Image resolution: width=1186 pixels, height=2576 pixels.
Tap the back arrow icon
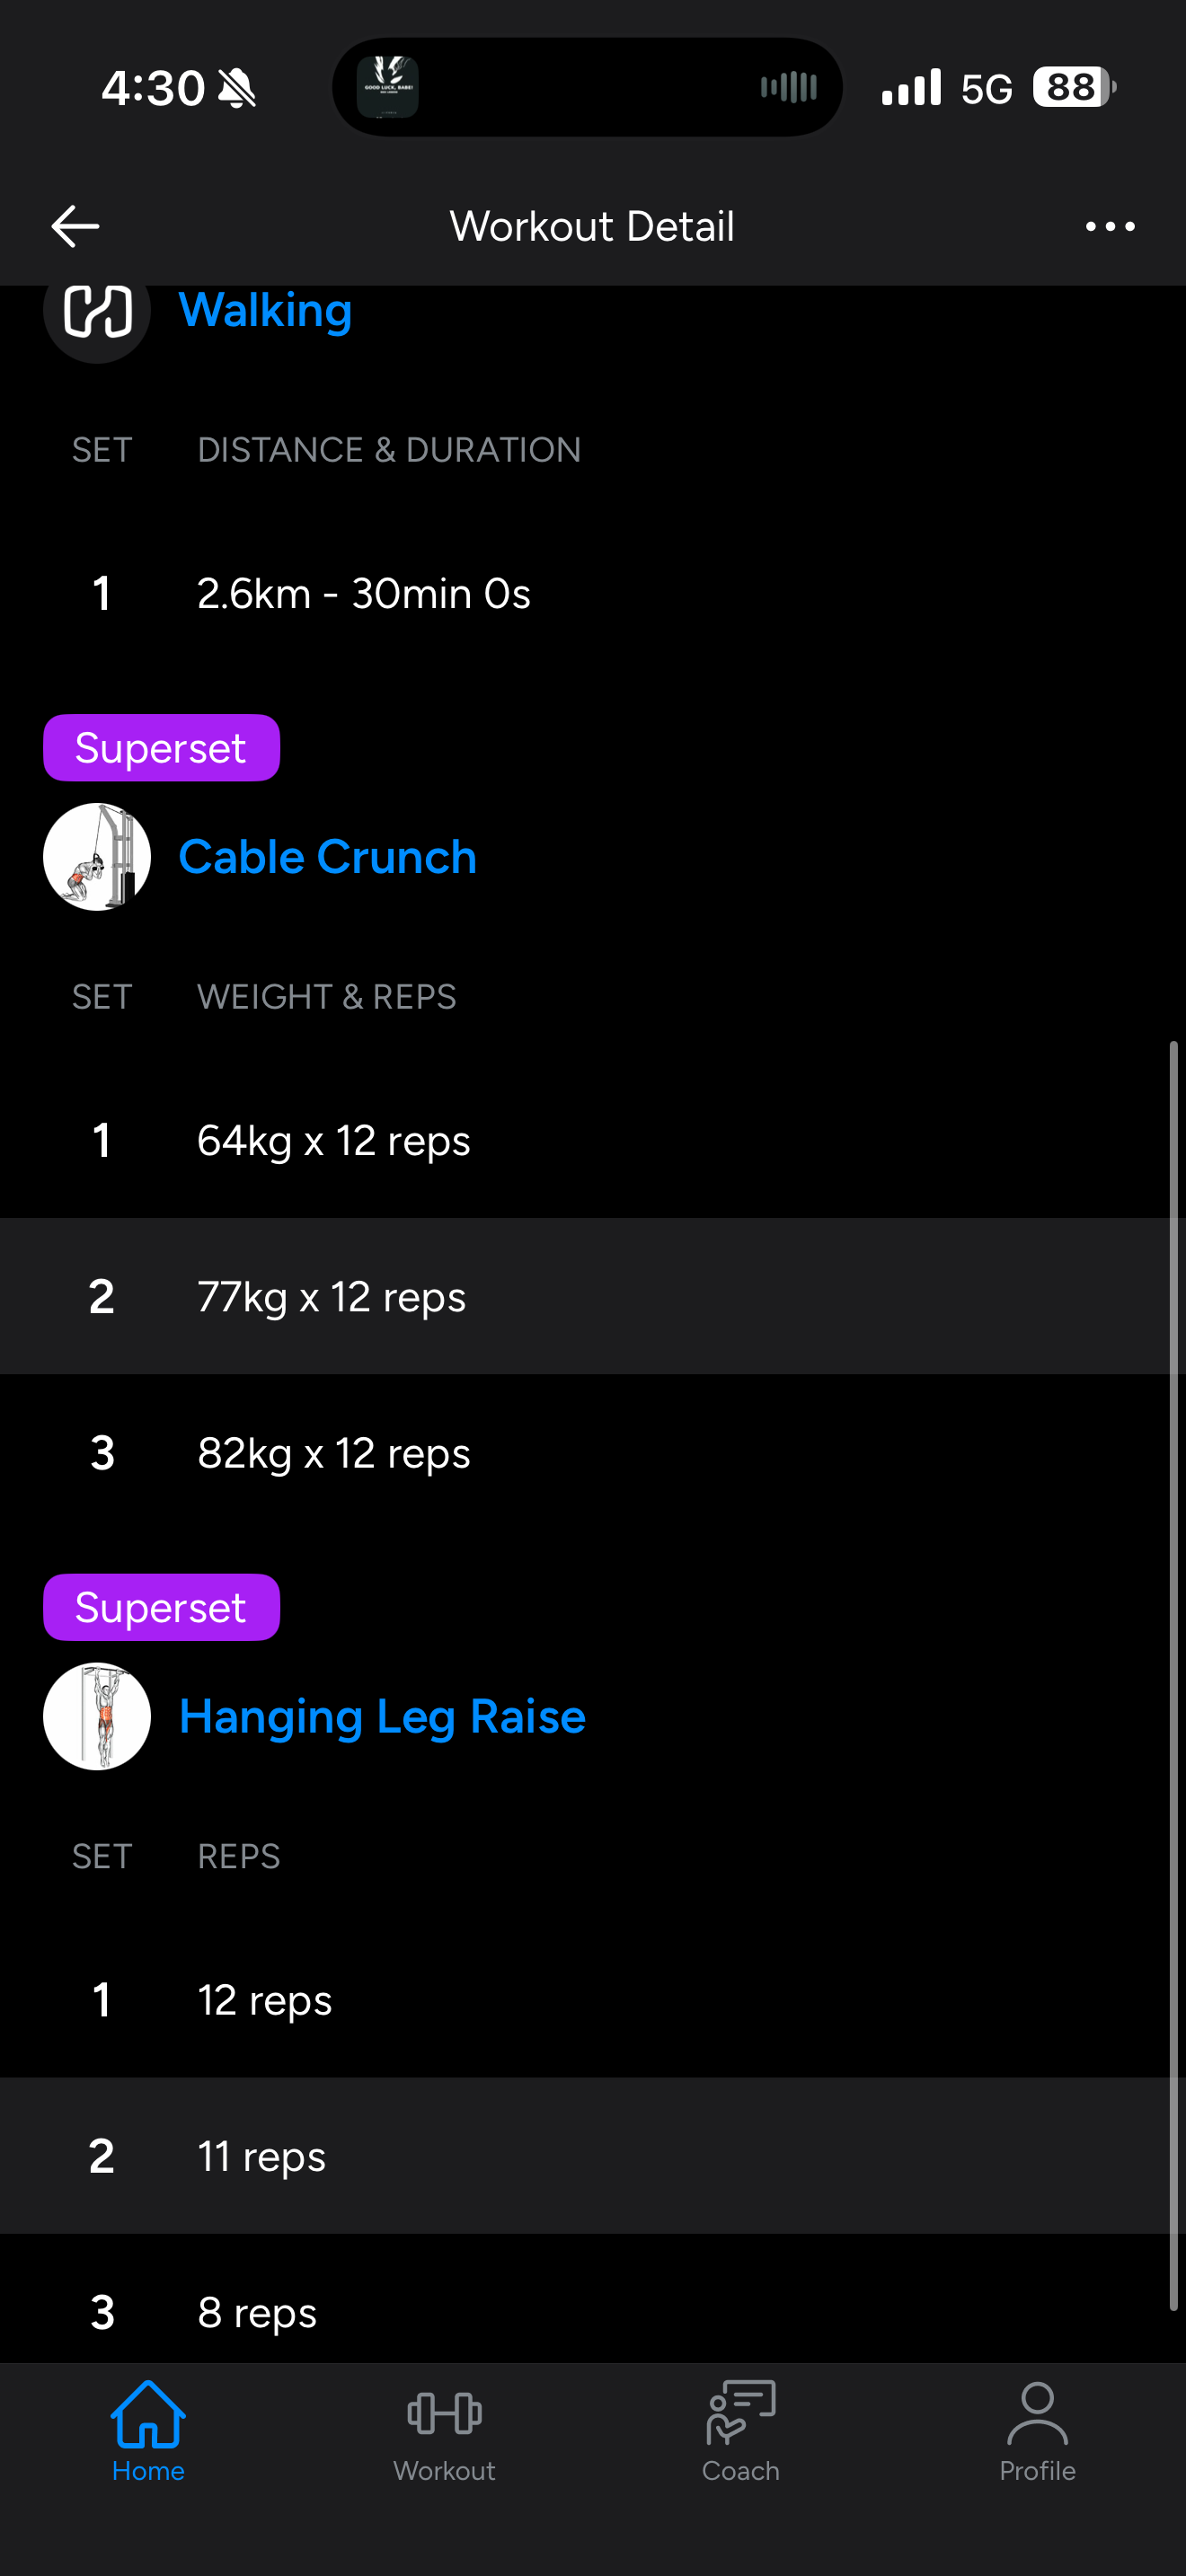click(75, 226)
